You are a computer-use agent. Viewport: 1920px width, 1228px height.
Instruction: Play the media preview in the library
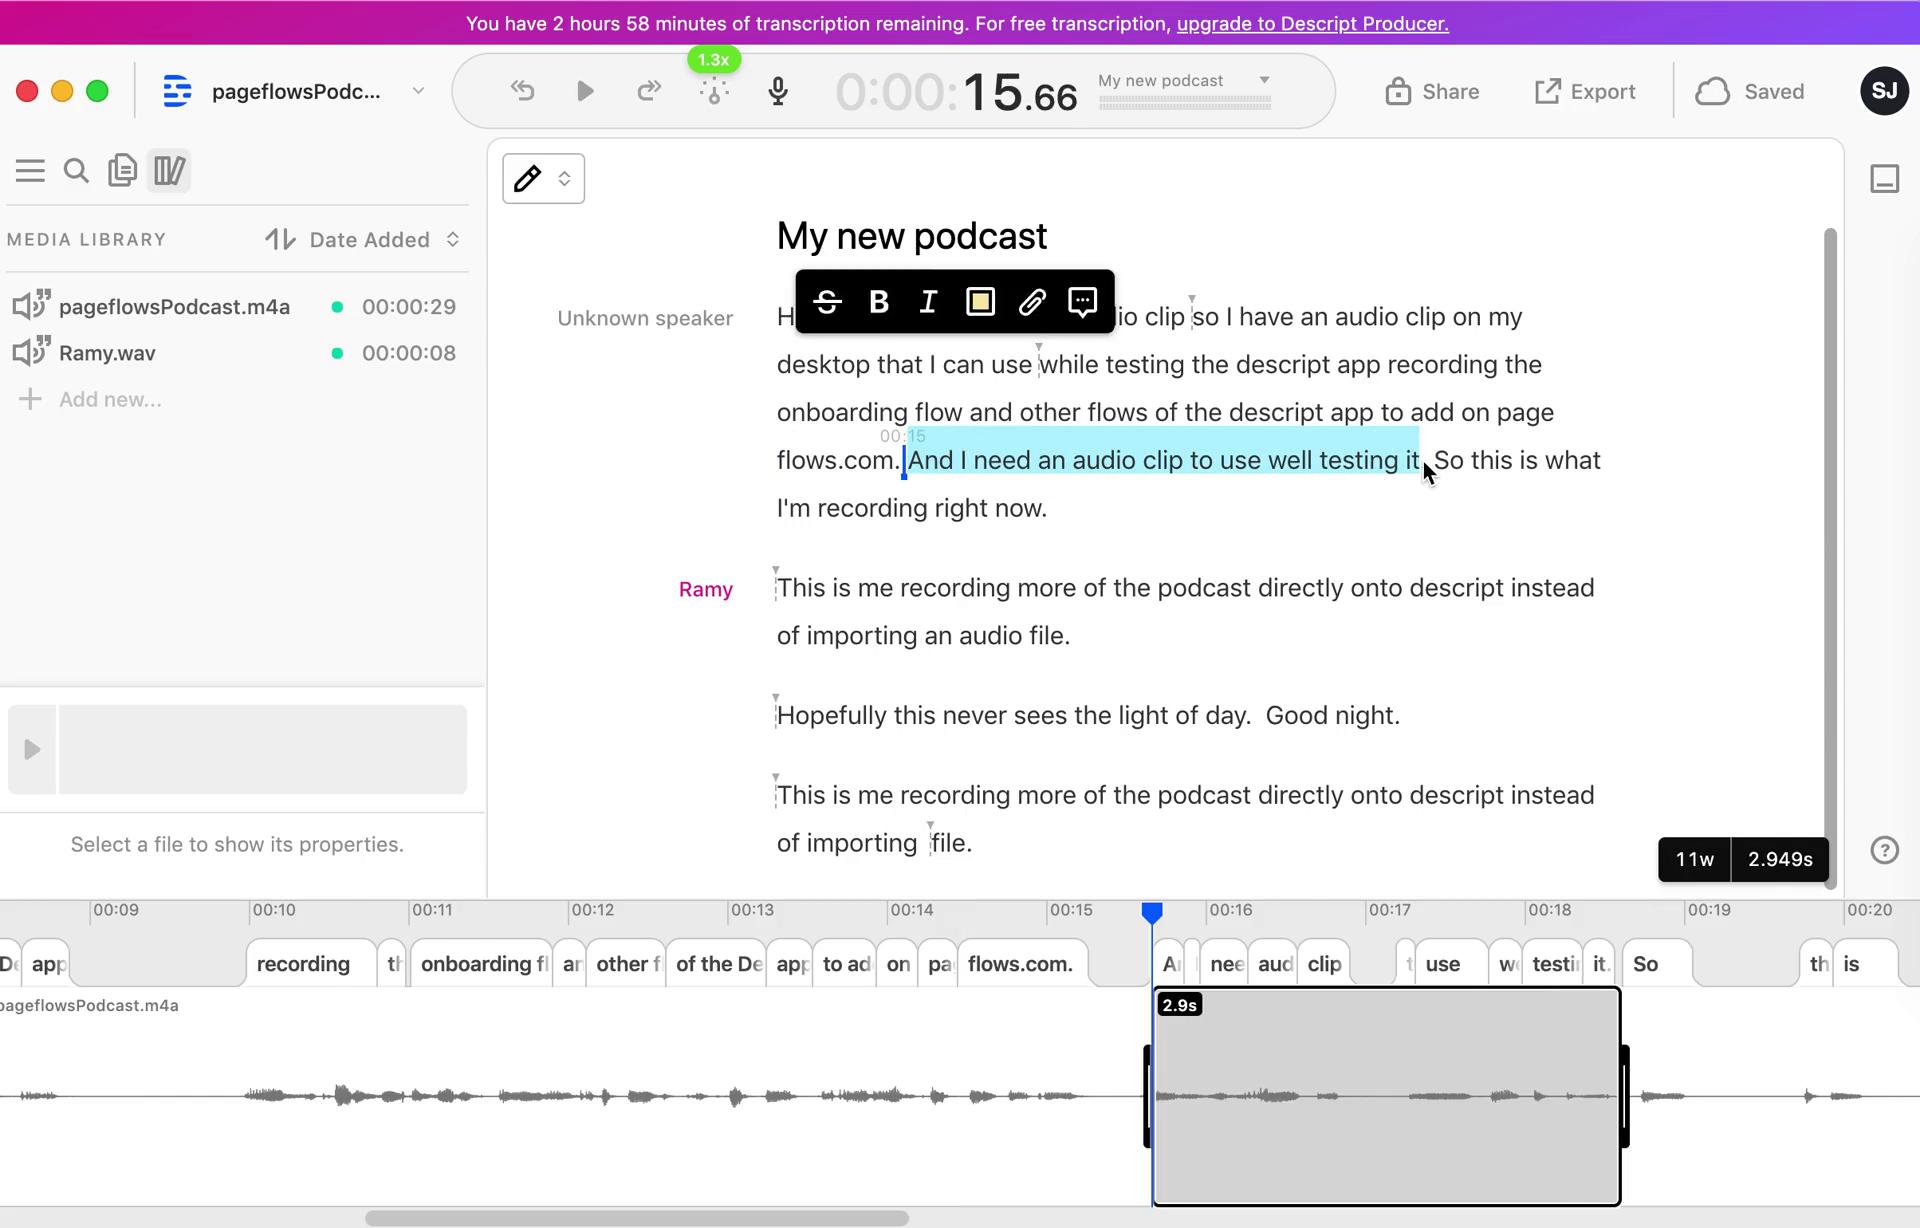click(x=32, y=749)
